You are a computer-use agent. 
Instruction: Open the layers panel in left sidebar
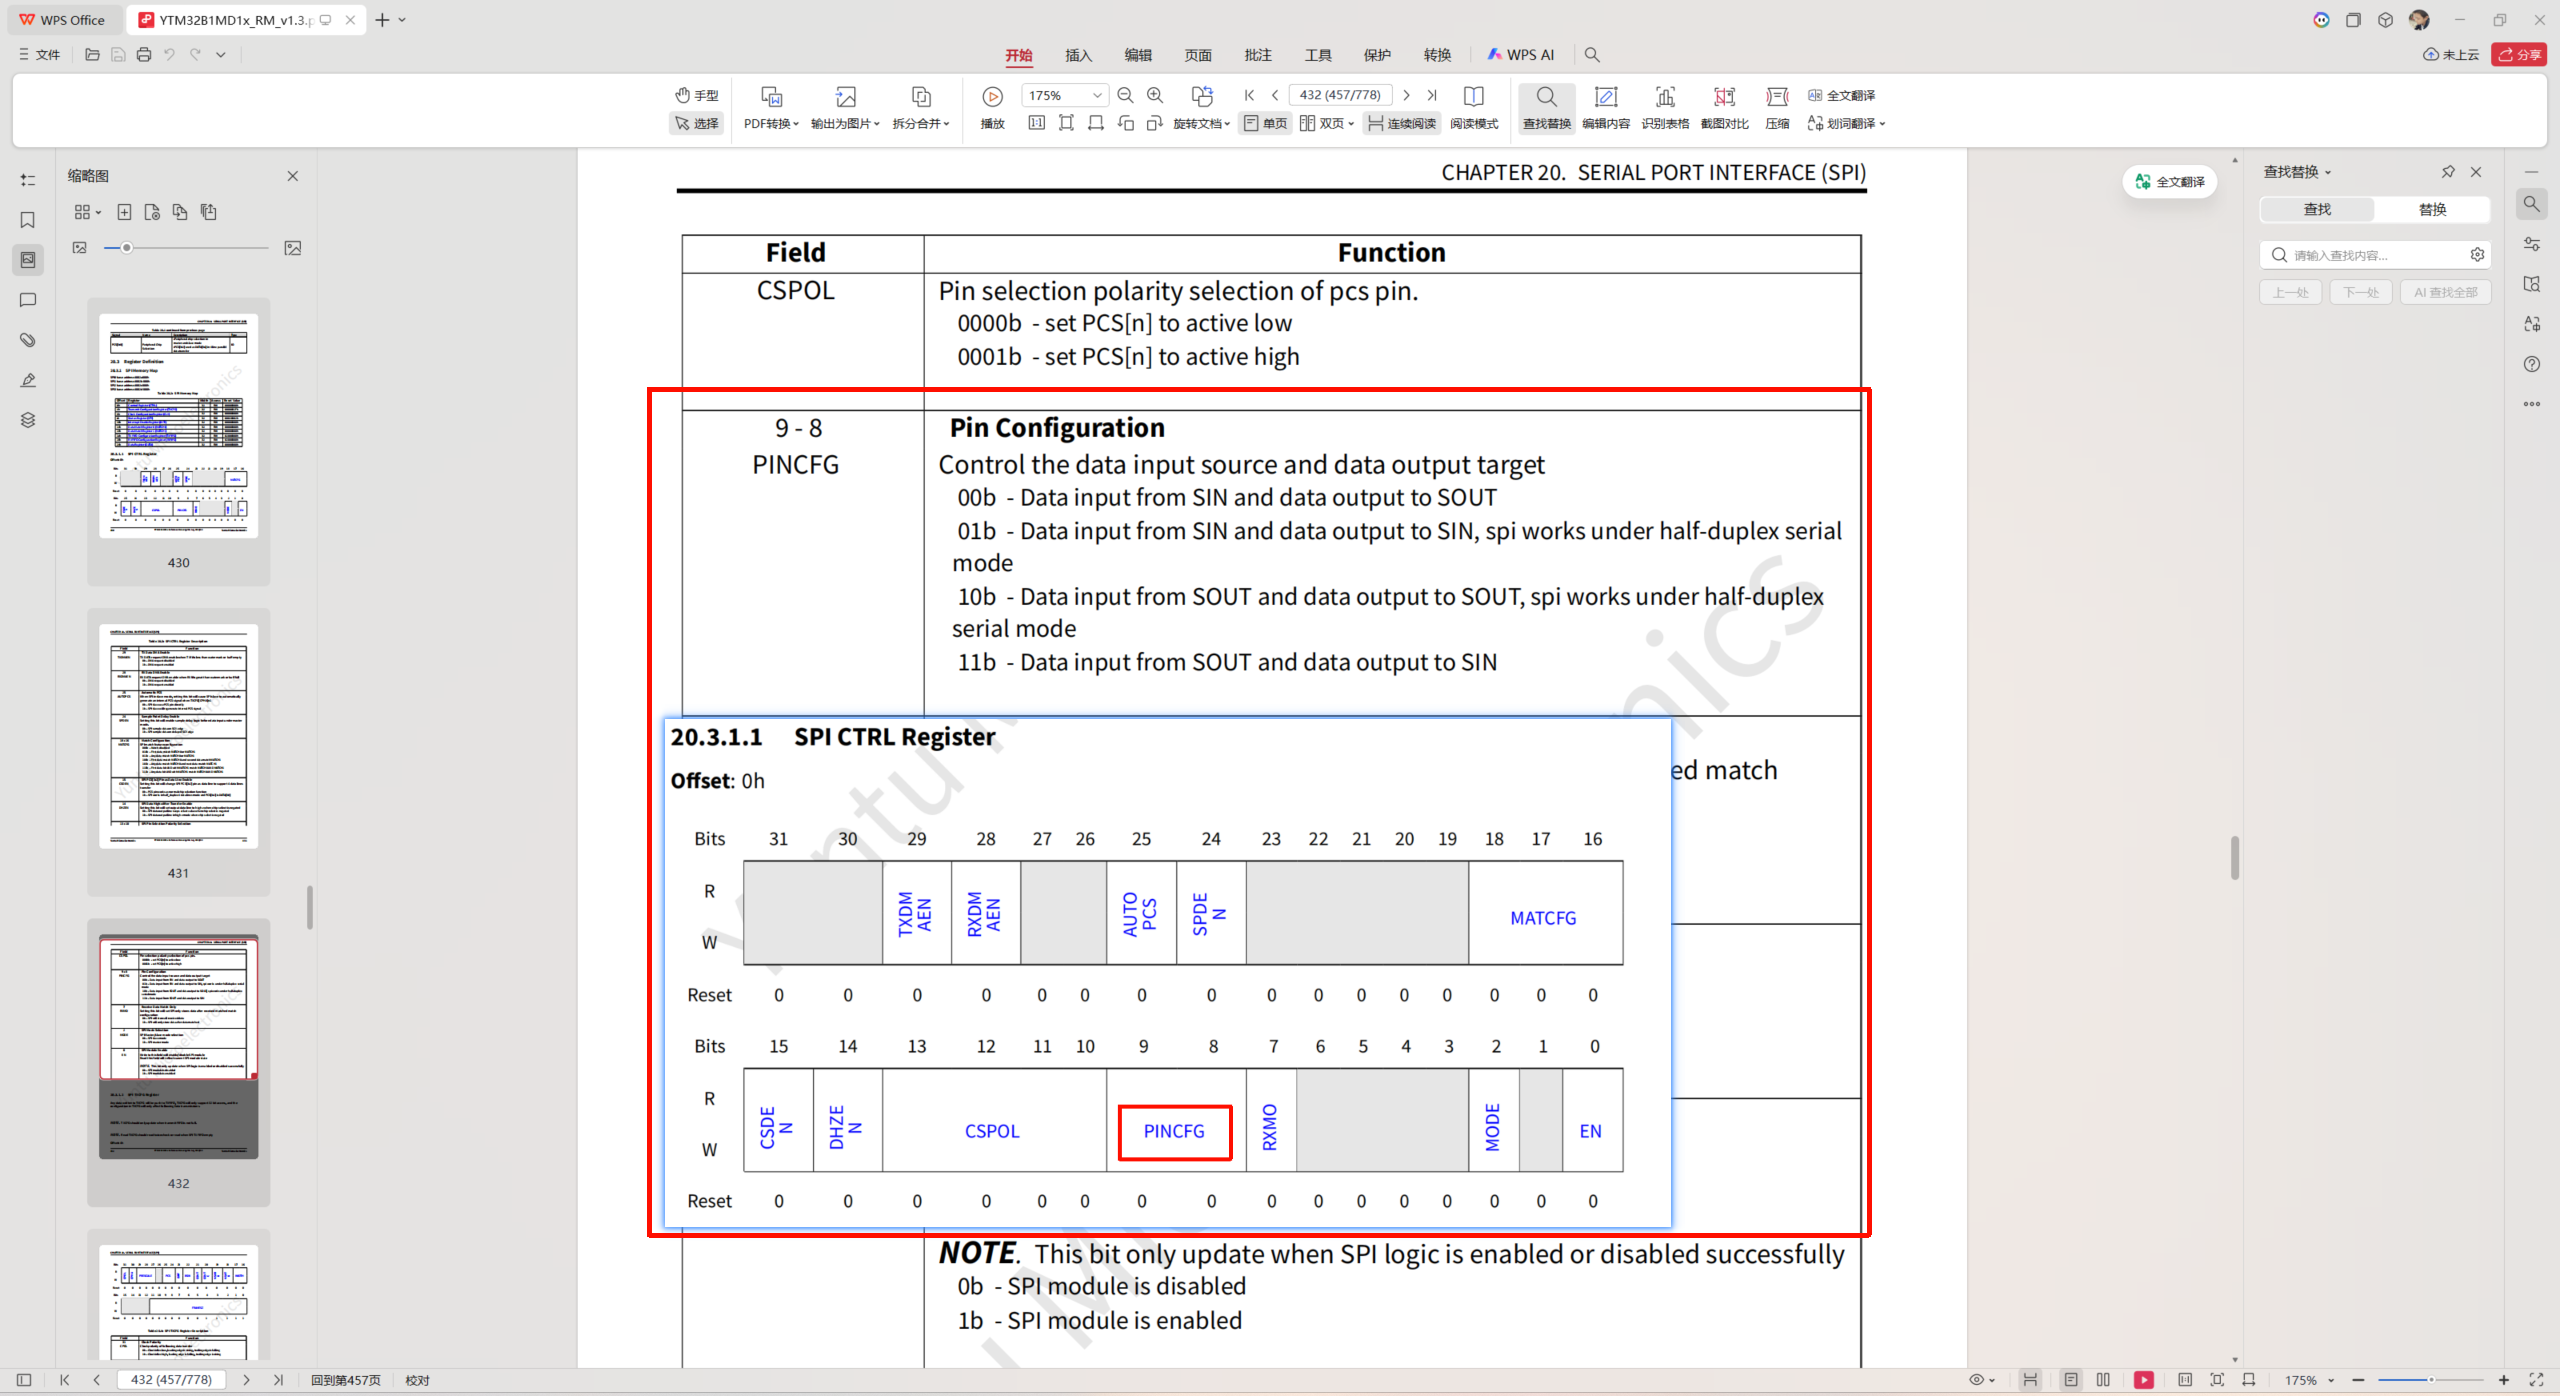click(28, 420)
